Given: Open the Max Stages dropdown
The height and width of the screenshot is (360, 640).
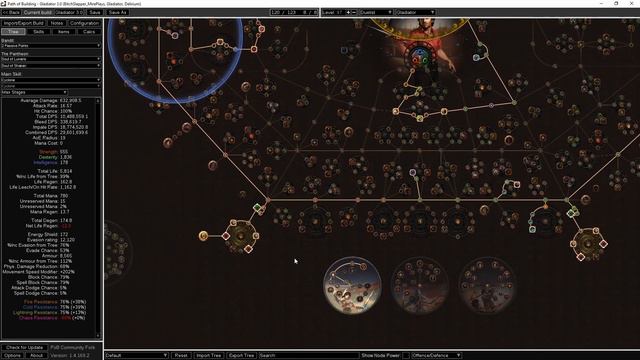Looking at the screenshot, I should click(x=34, y=92).
